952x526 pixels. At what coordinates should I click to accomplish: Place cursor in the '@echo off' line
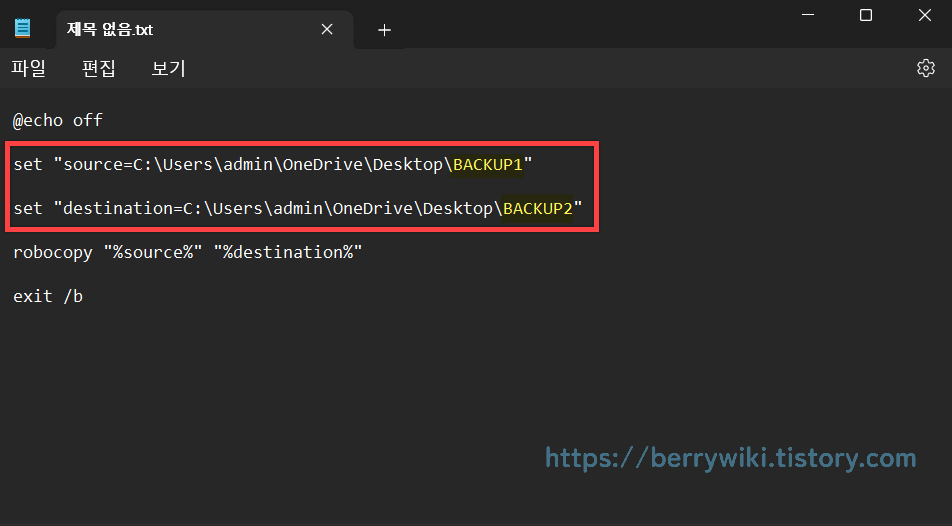coord(58,120)
